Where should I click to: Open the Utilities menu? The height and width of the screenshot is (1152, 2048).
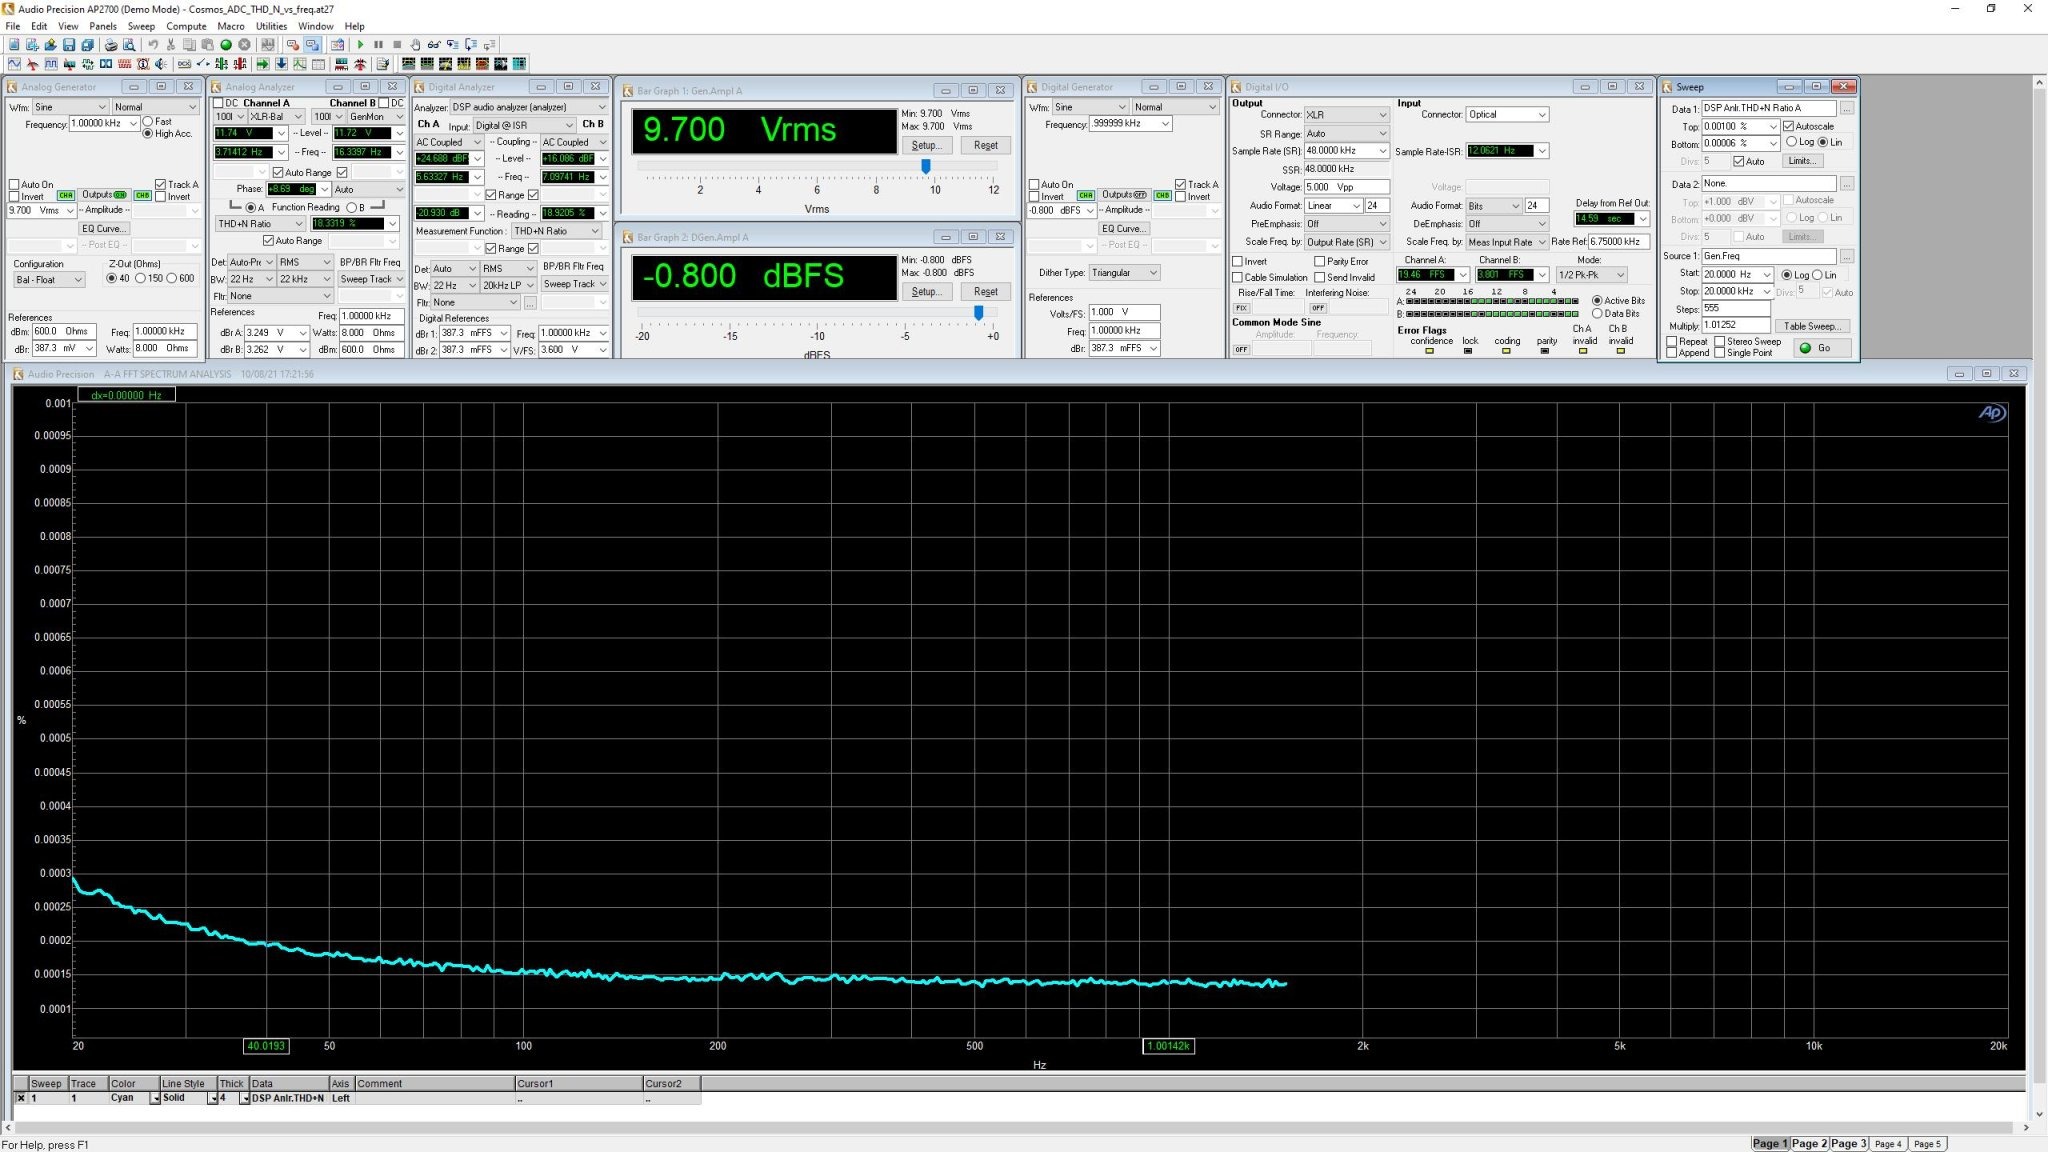coord(271,26)
